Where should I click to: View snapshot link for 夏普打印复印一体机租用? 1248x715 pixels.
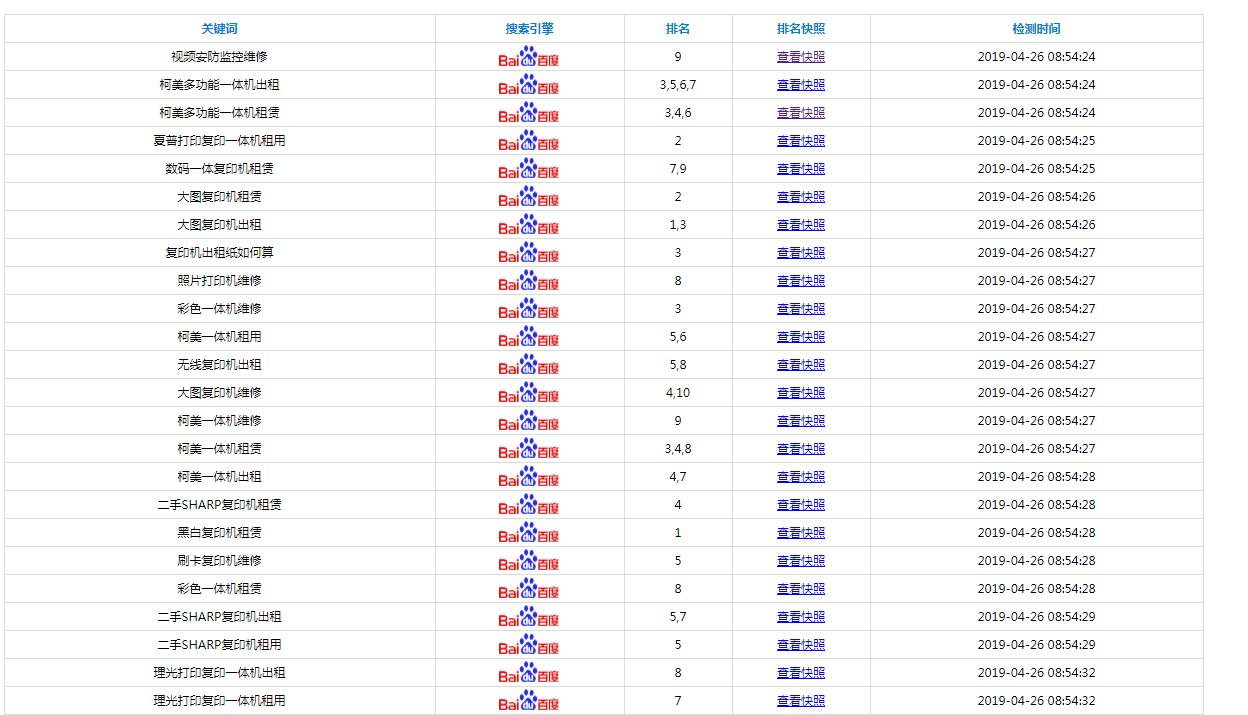[x=801, y=141]
